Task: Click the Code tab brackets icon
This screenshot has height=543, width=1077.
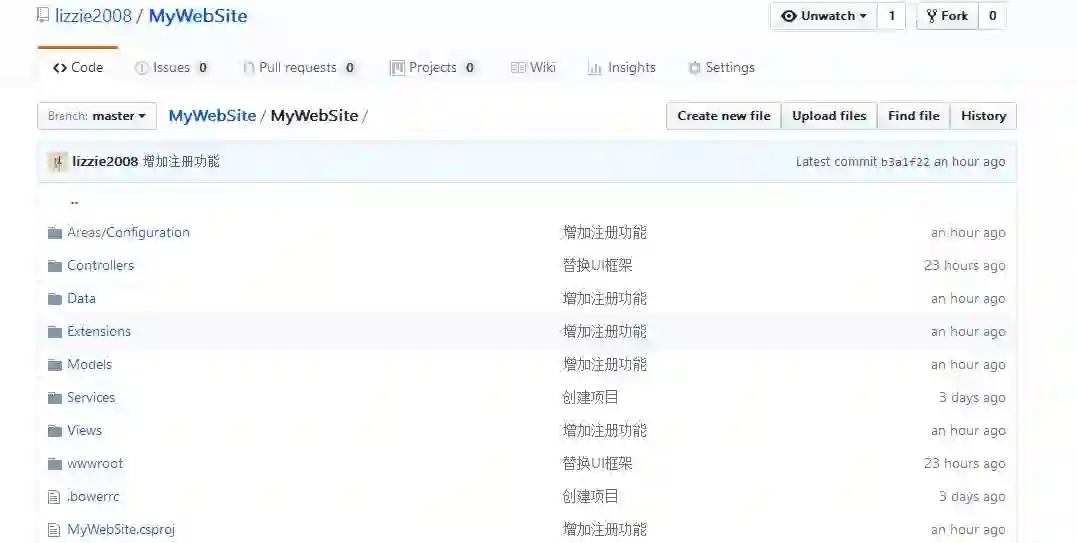Action: [x=60, y=67]
